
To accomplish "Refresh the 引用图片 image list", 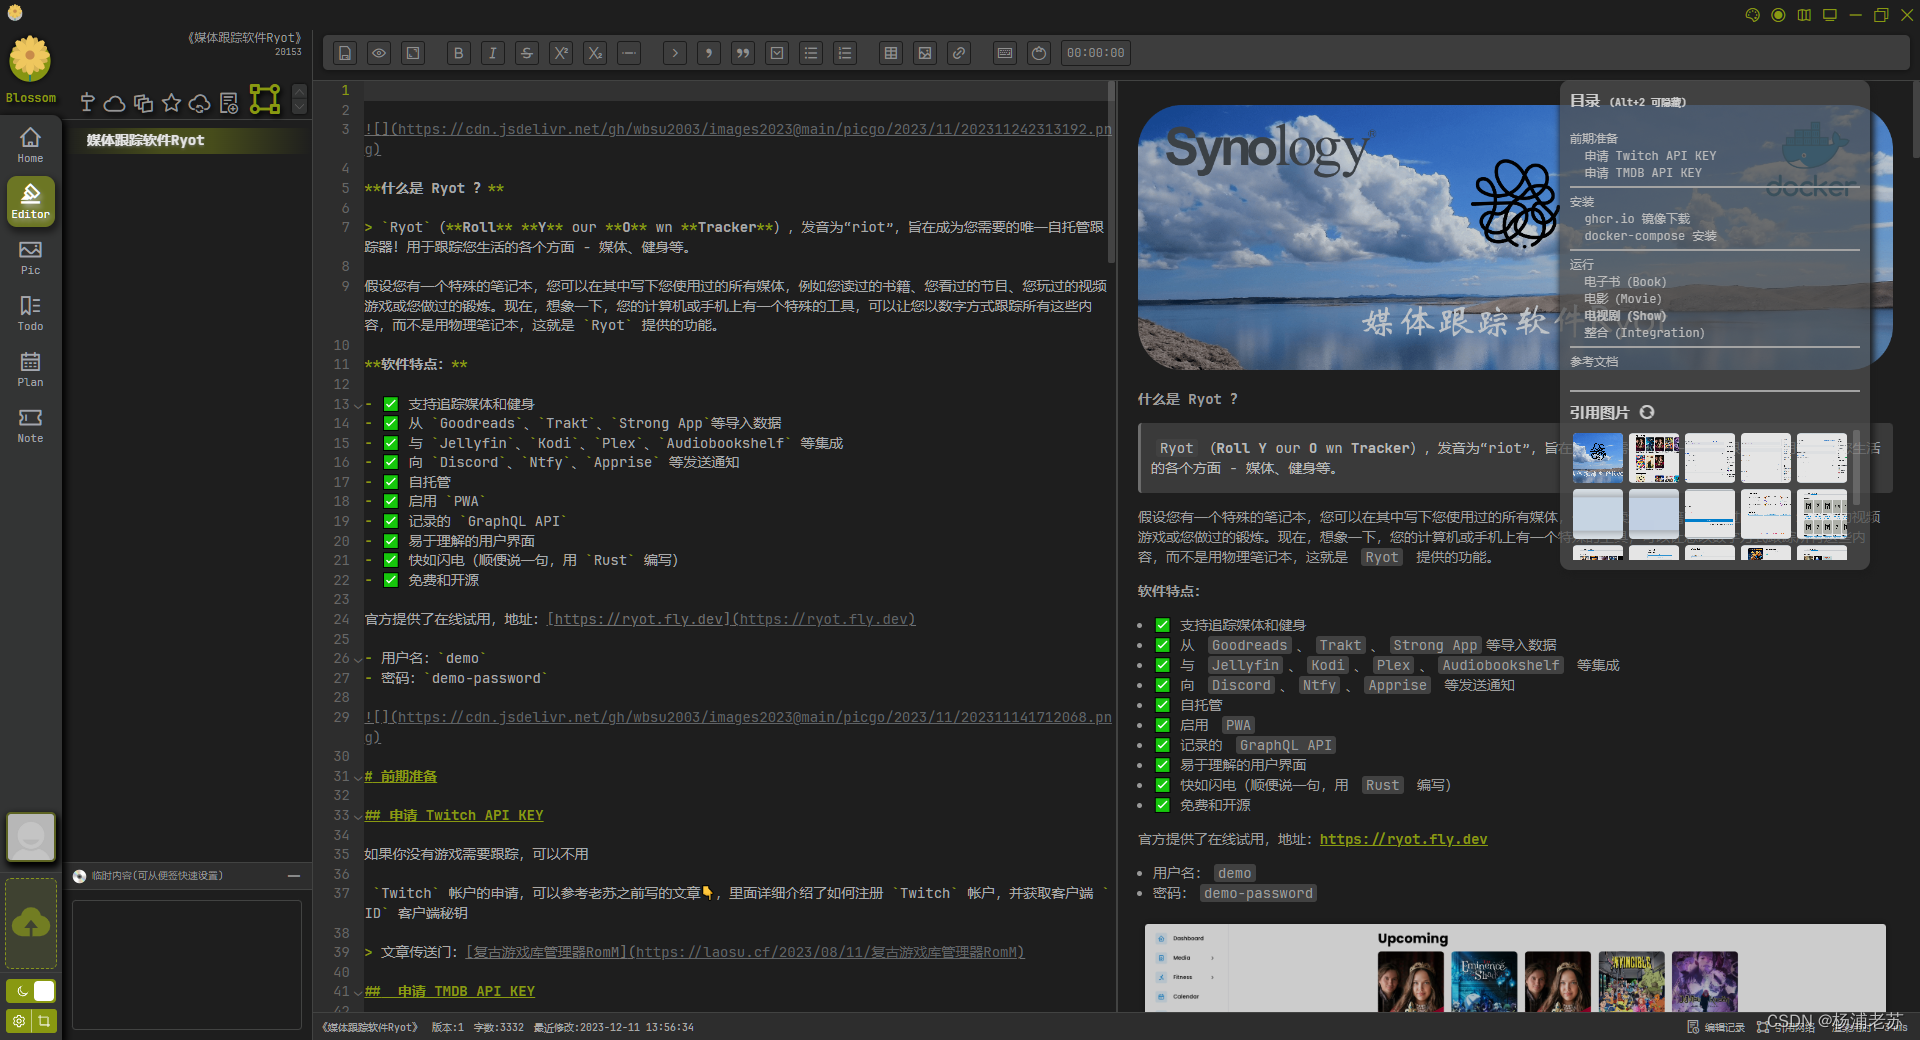I will [1647, 412].
